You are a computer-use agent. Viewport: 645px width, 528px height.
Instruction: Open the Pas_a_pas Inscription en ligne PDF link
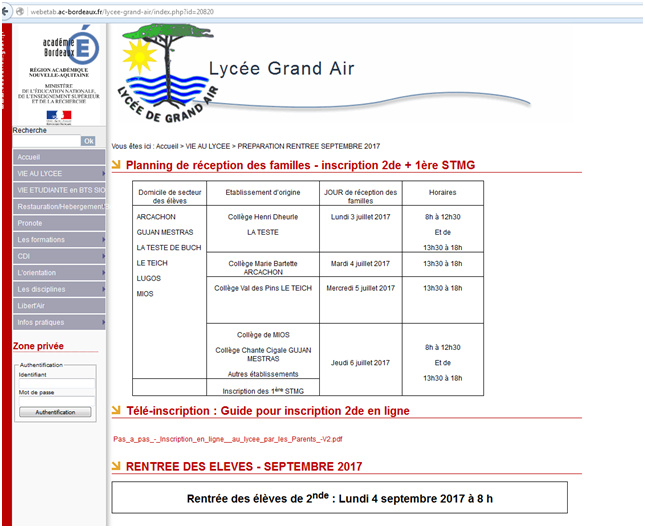[228, 439]
